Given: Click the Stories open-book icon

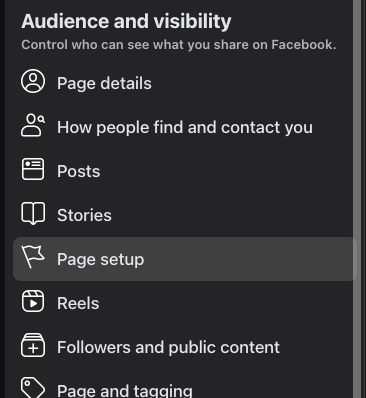Looking at the screenshot, I should coord(33,213).
